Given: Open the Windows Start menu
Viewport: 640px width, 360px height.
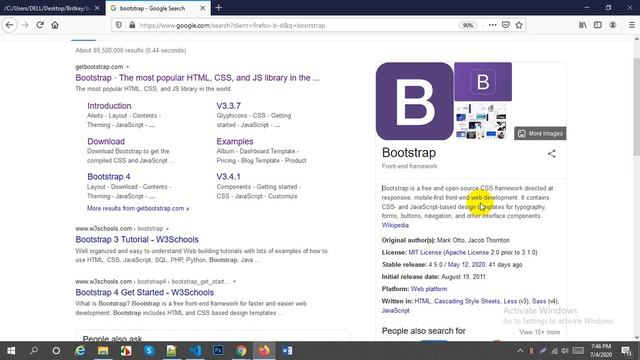Looking at the screenshot, I should [x=11, y=351].
